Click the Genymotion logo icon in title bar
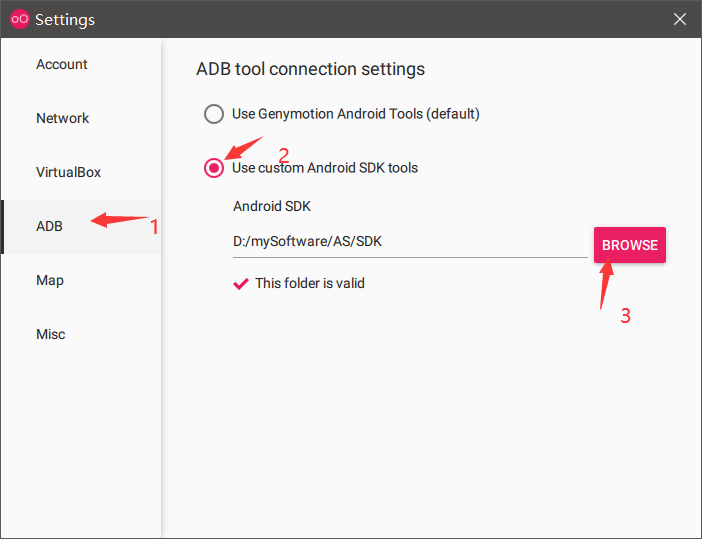 [19, 19]
